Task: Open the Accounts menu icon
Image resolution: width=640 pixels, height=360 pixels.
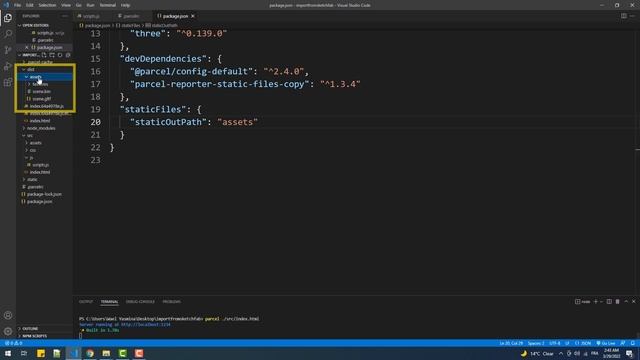Action: pyautogui.click(x=8, y=315)
